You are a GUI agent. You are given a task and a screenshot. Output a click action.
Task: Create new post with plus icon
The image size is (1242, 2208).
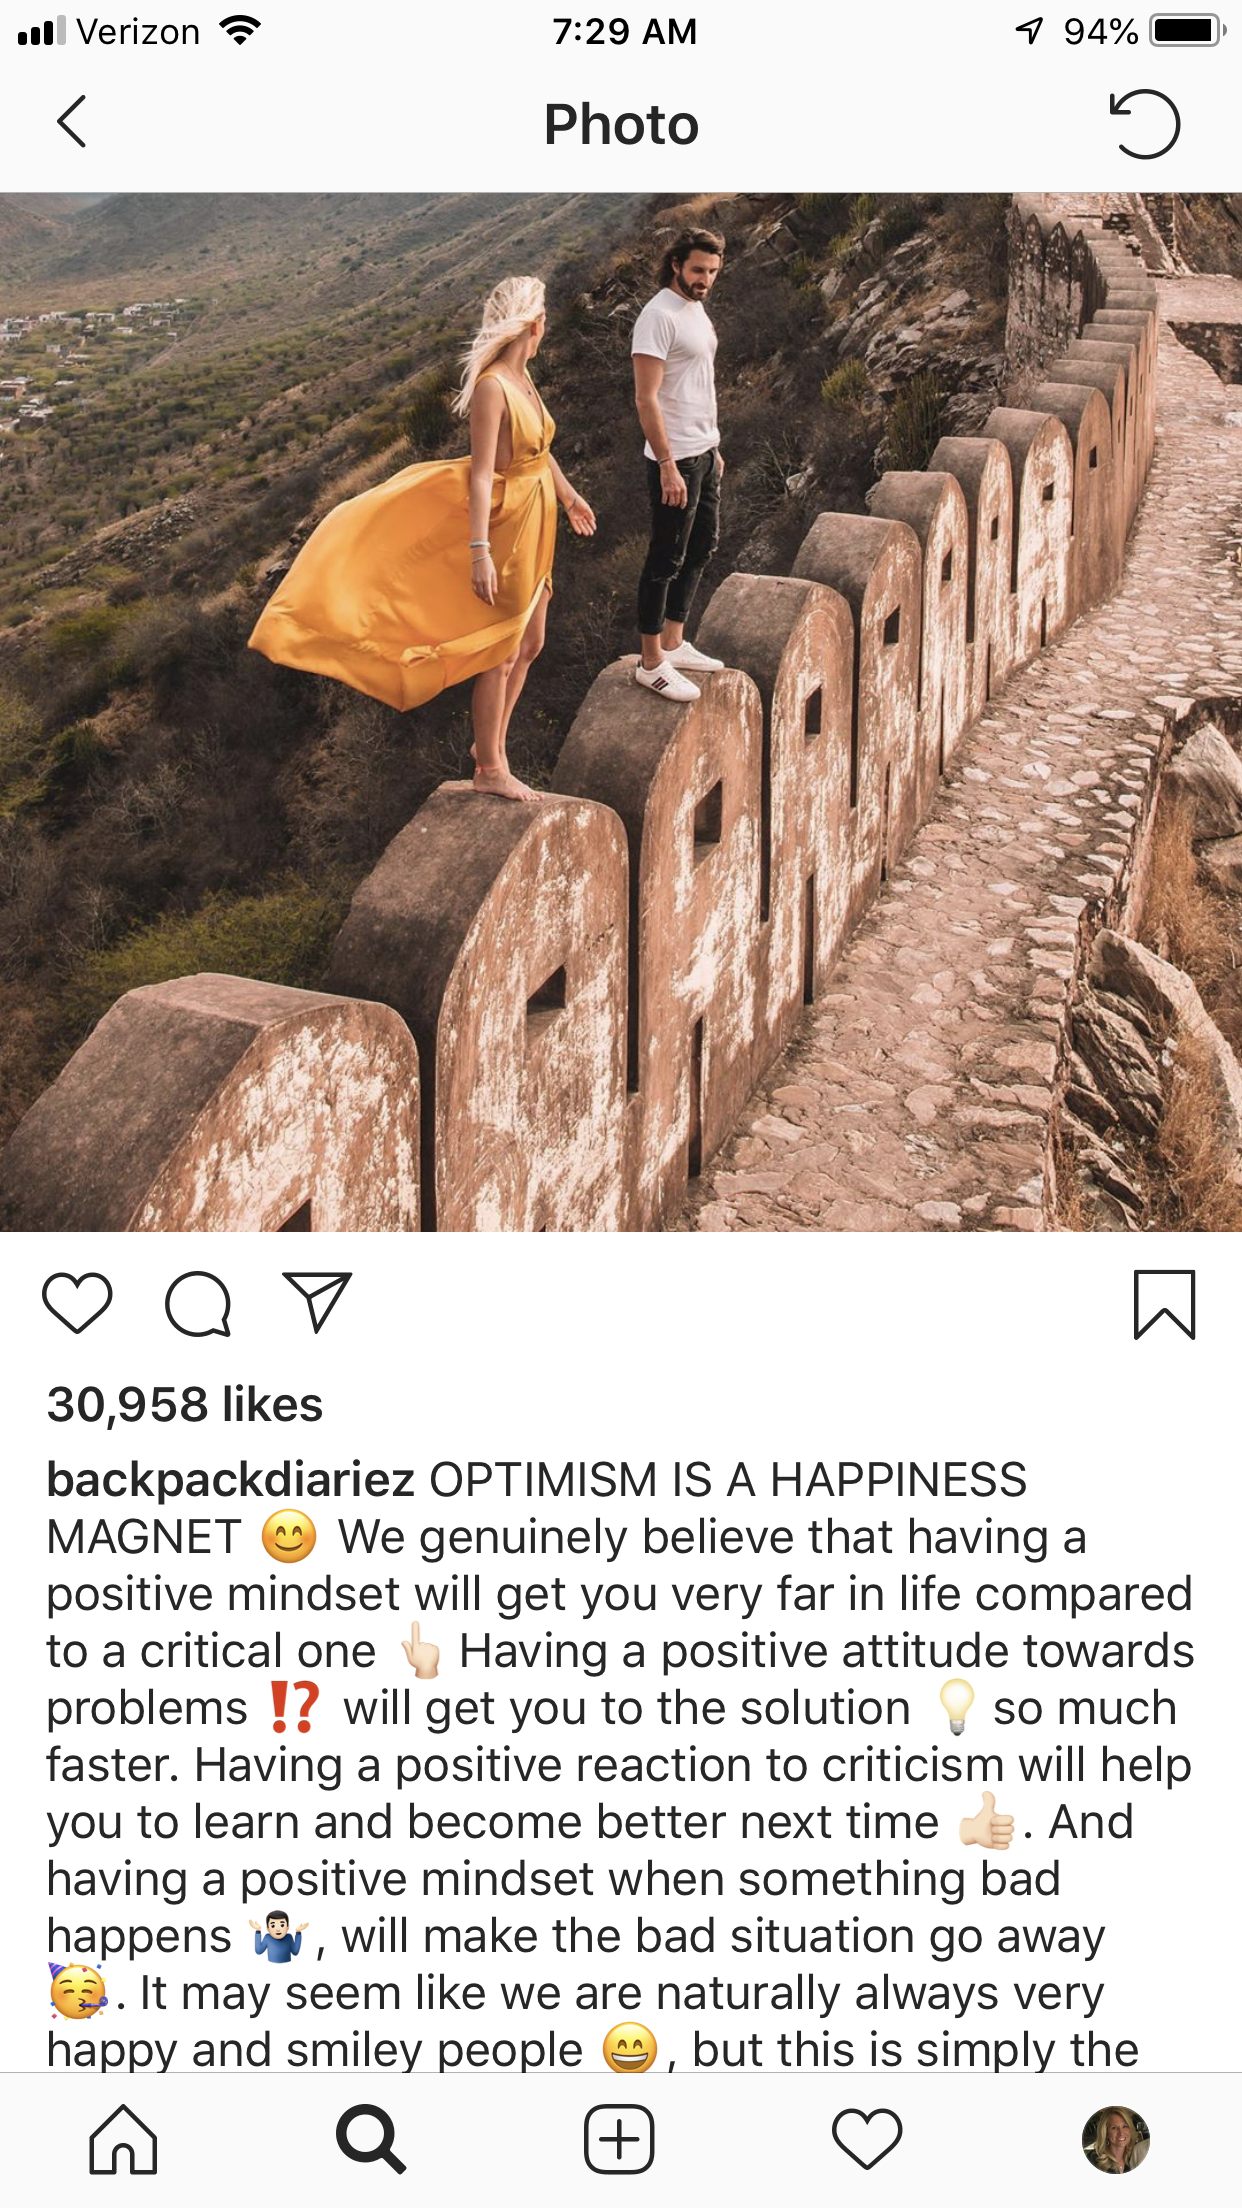pos(619,2140)
